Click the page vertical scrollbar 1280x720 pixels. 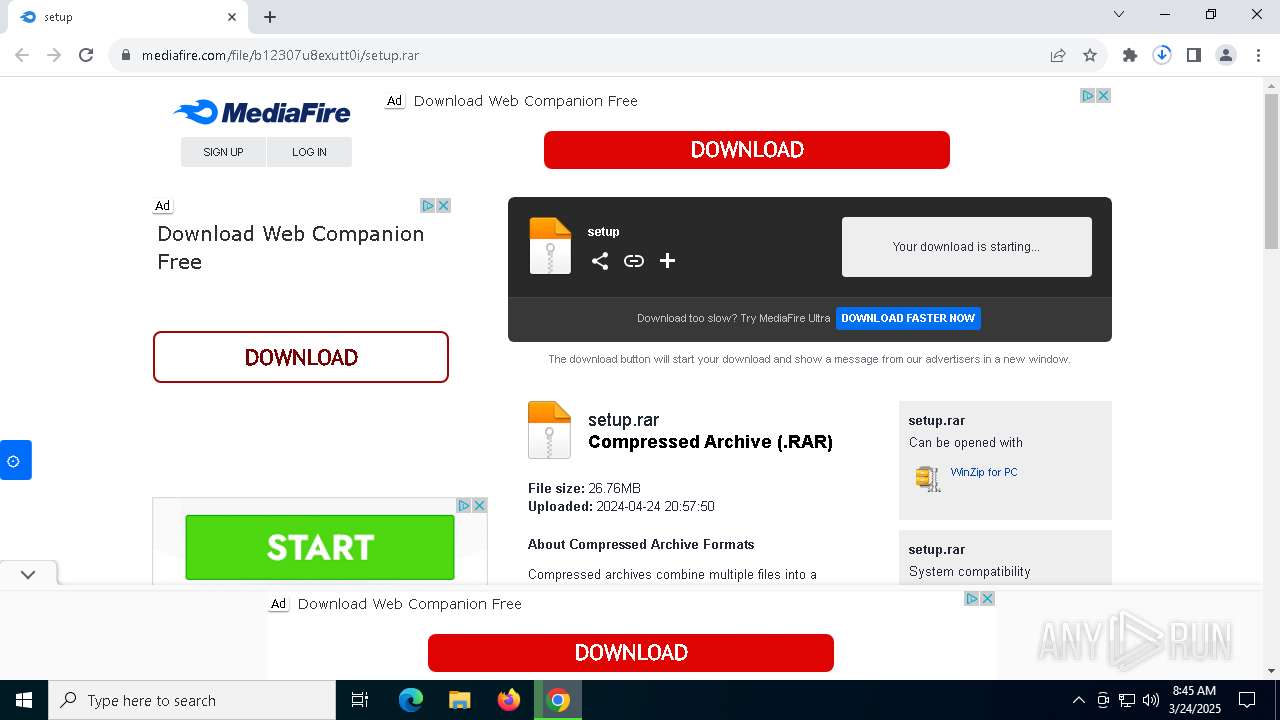click(x=1271, y=170)
